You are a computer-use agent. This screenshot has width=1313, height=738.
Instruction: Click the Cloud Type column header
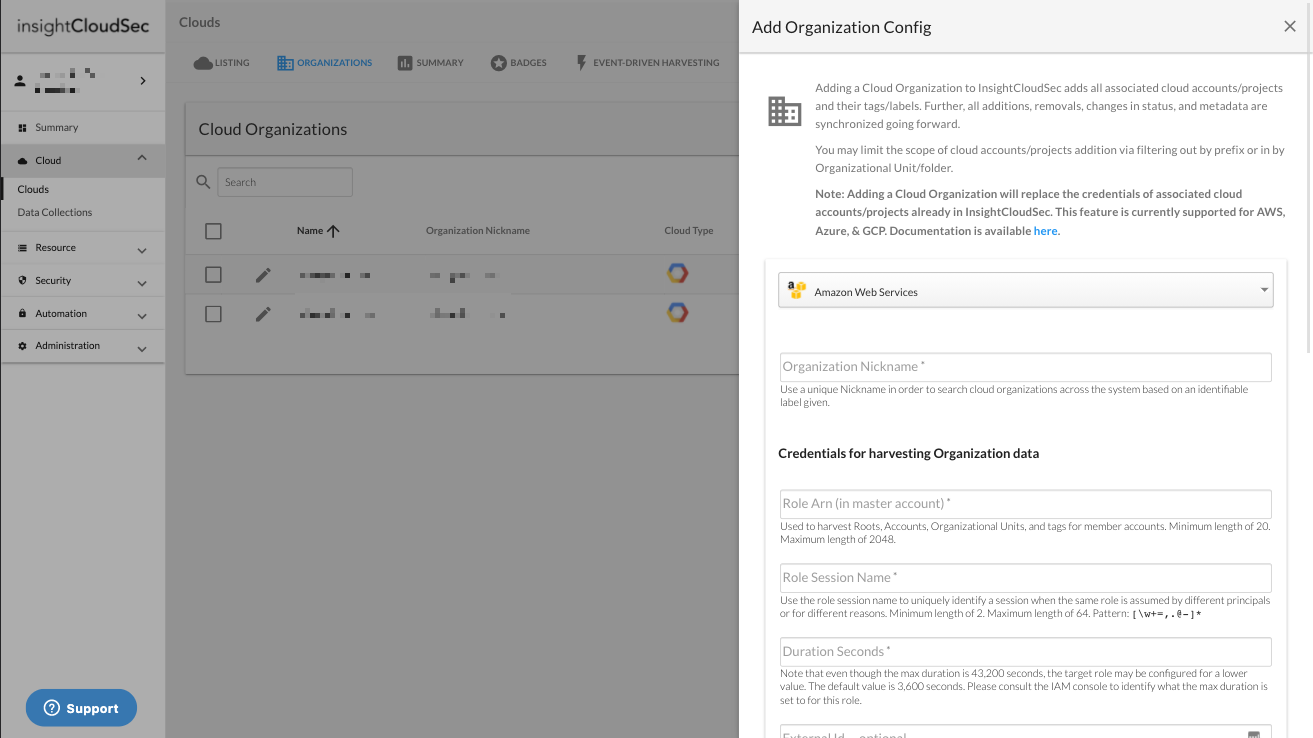(689, 230)
